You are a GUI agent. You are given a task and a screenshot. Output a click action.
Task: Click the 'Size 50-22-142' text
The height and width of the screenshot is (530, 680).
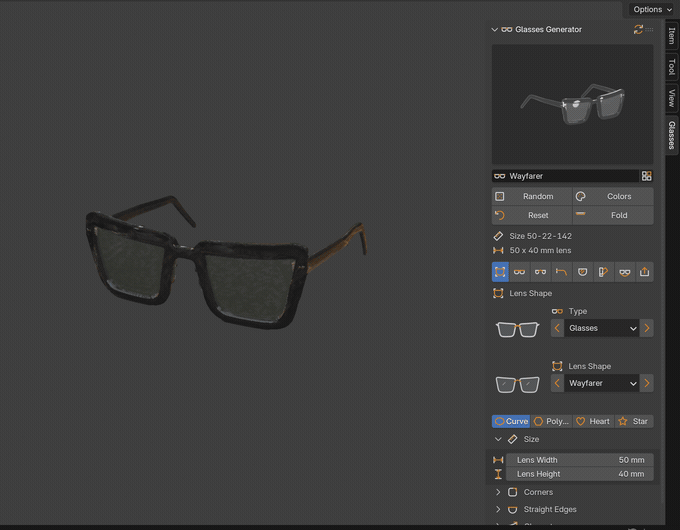click(x=540, y=236)
